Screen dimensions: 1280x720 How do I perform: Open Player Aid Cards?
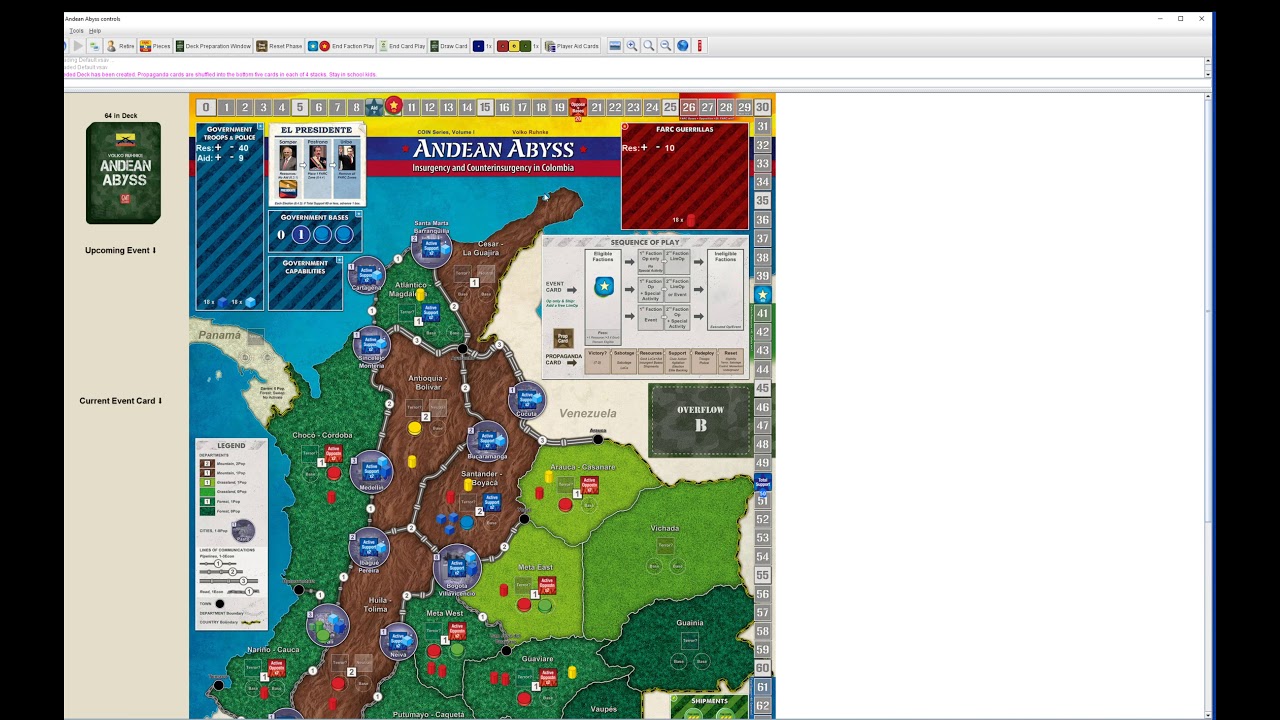[x=572, y=46]
